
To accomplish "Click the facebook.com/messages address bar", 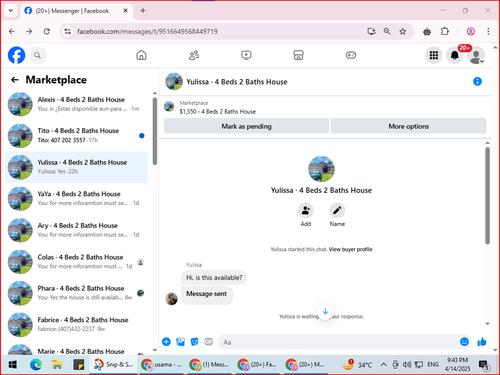I will (213, 31).
